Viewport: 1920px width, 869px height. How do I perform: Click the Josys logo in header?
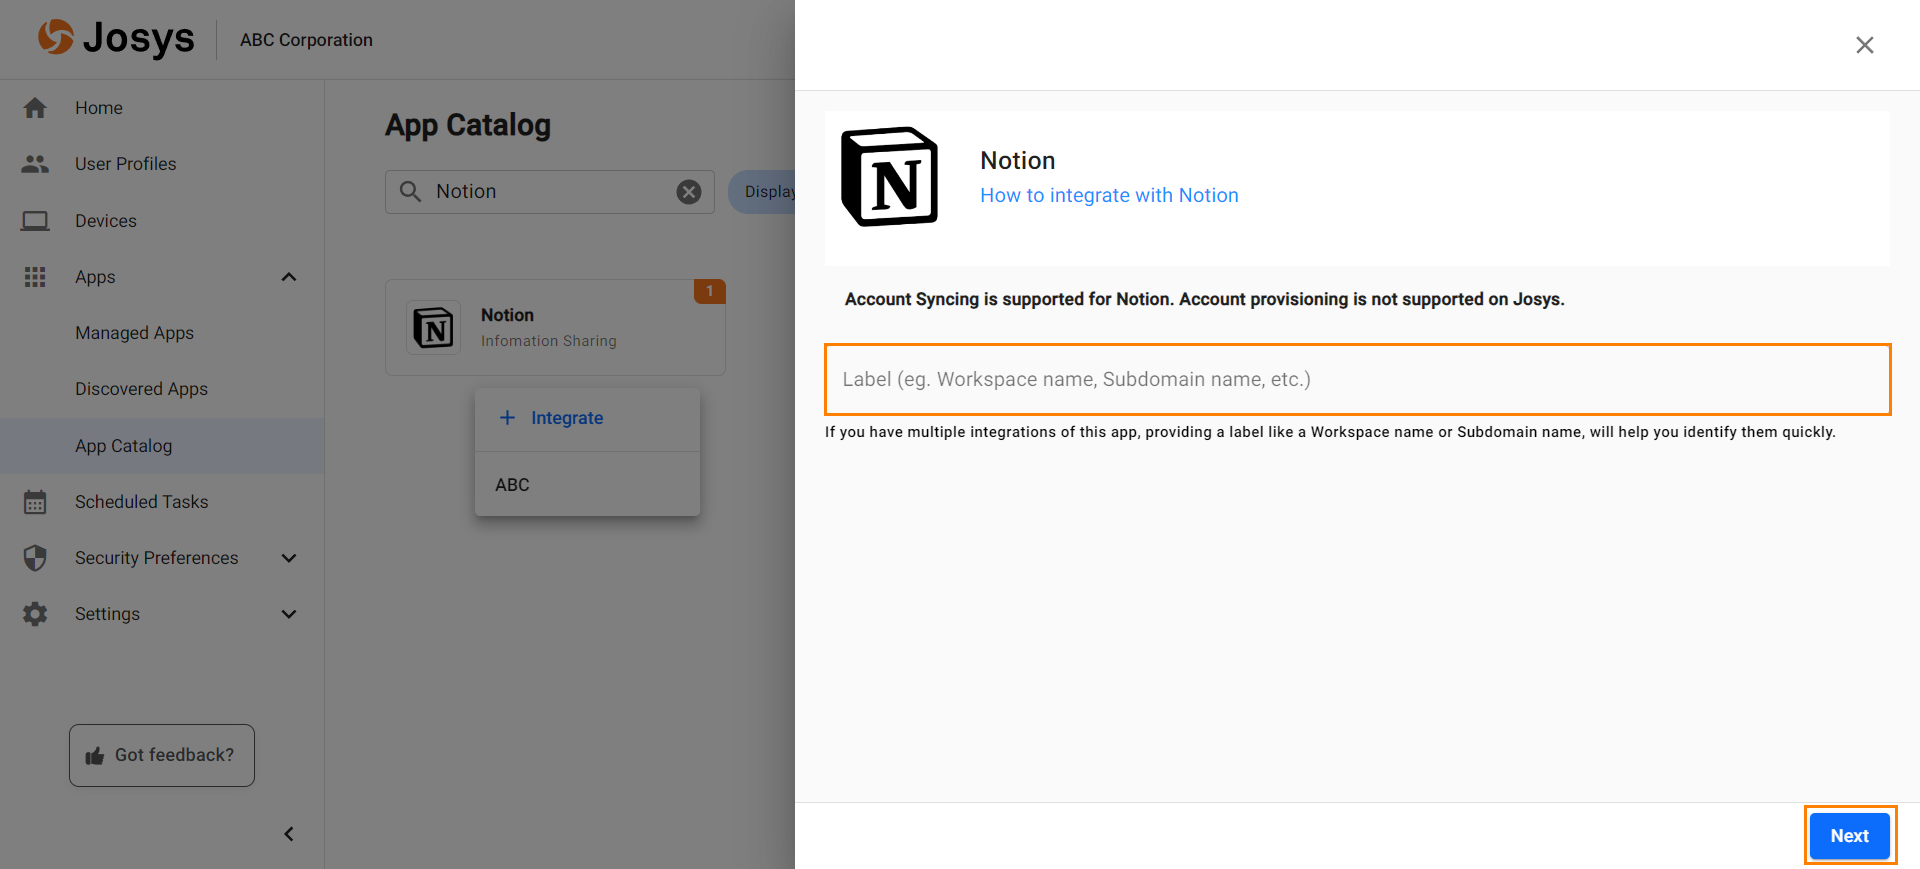(116, 39)
